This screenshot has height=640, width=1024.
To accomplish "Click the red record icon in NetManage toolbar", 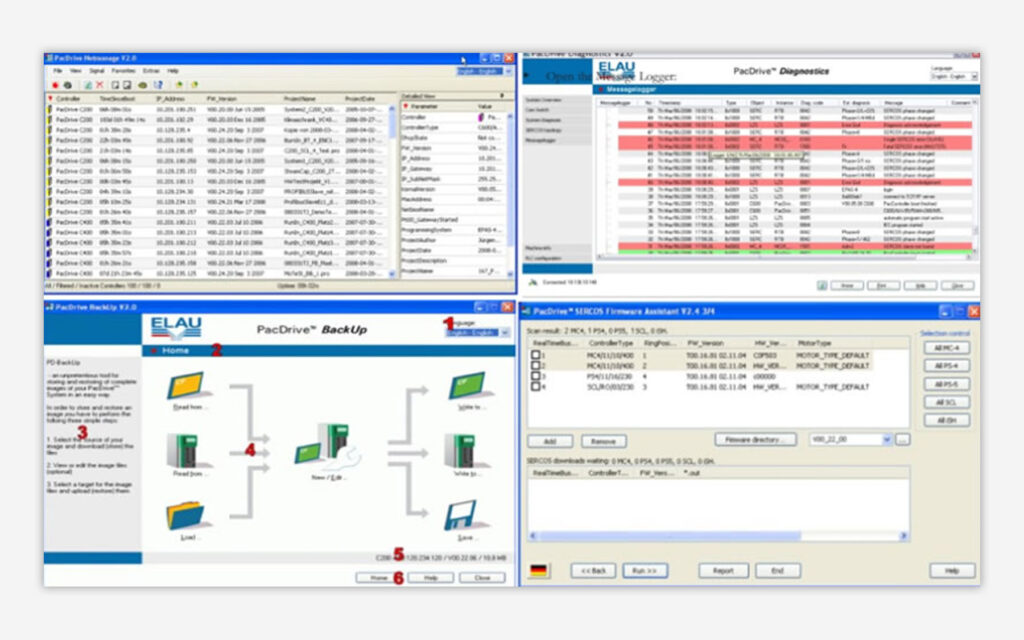I will coord(54,85).
